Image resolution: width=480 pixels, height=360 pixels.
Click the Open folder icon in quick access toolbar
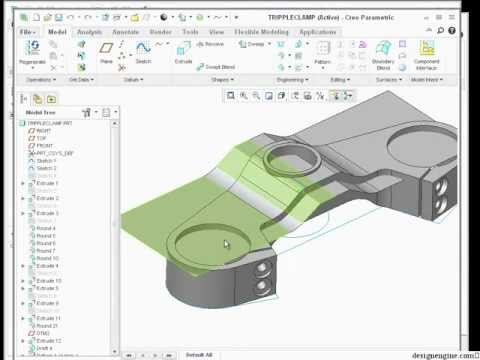coord(48,17)
